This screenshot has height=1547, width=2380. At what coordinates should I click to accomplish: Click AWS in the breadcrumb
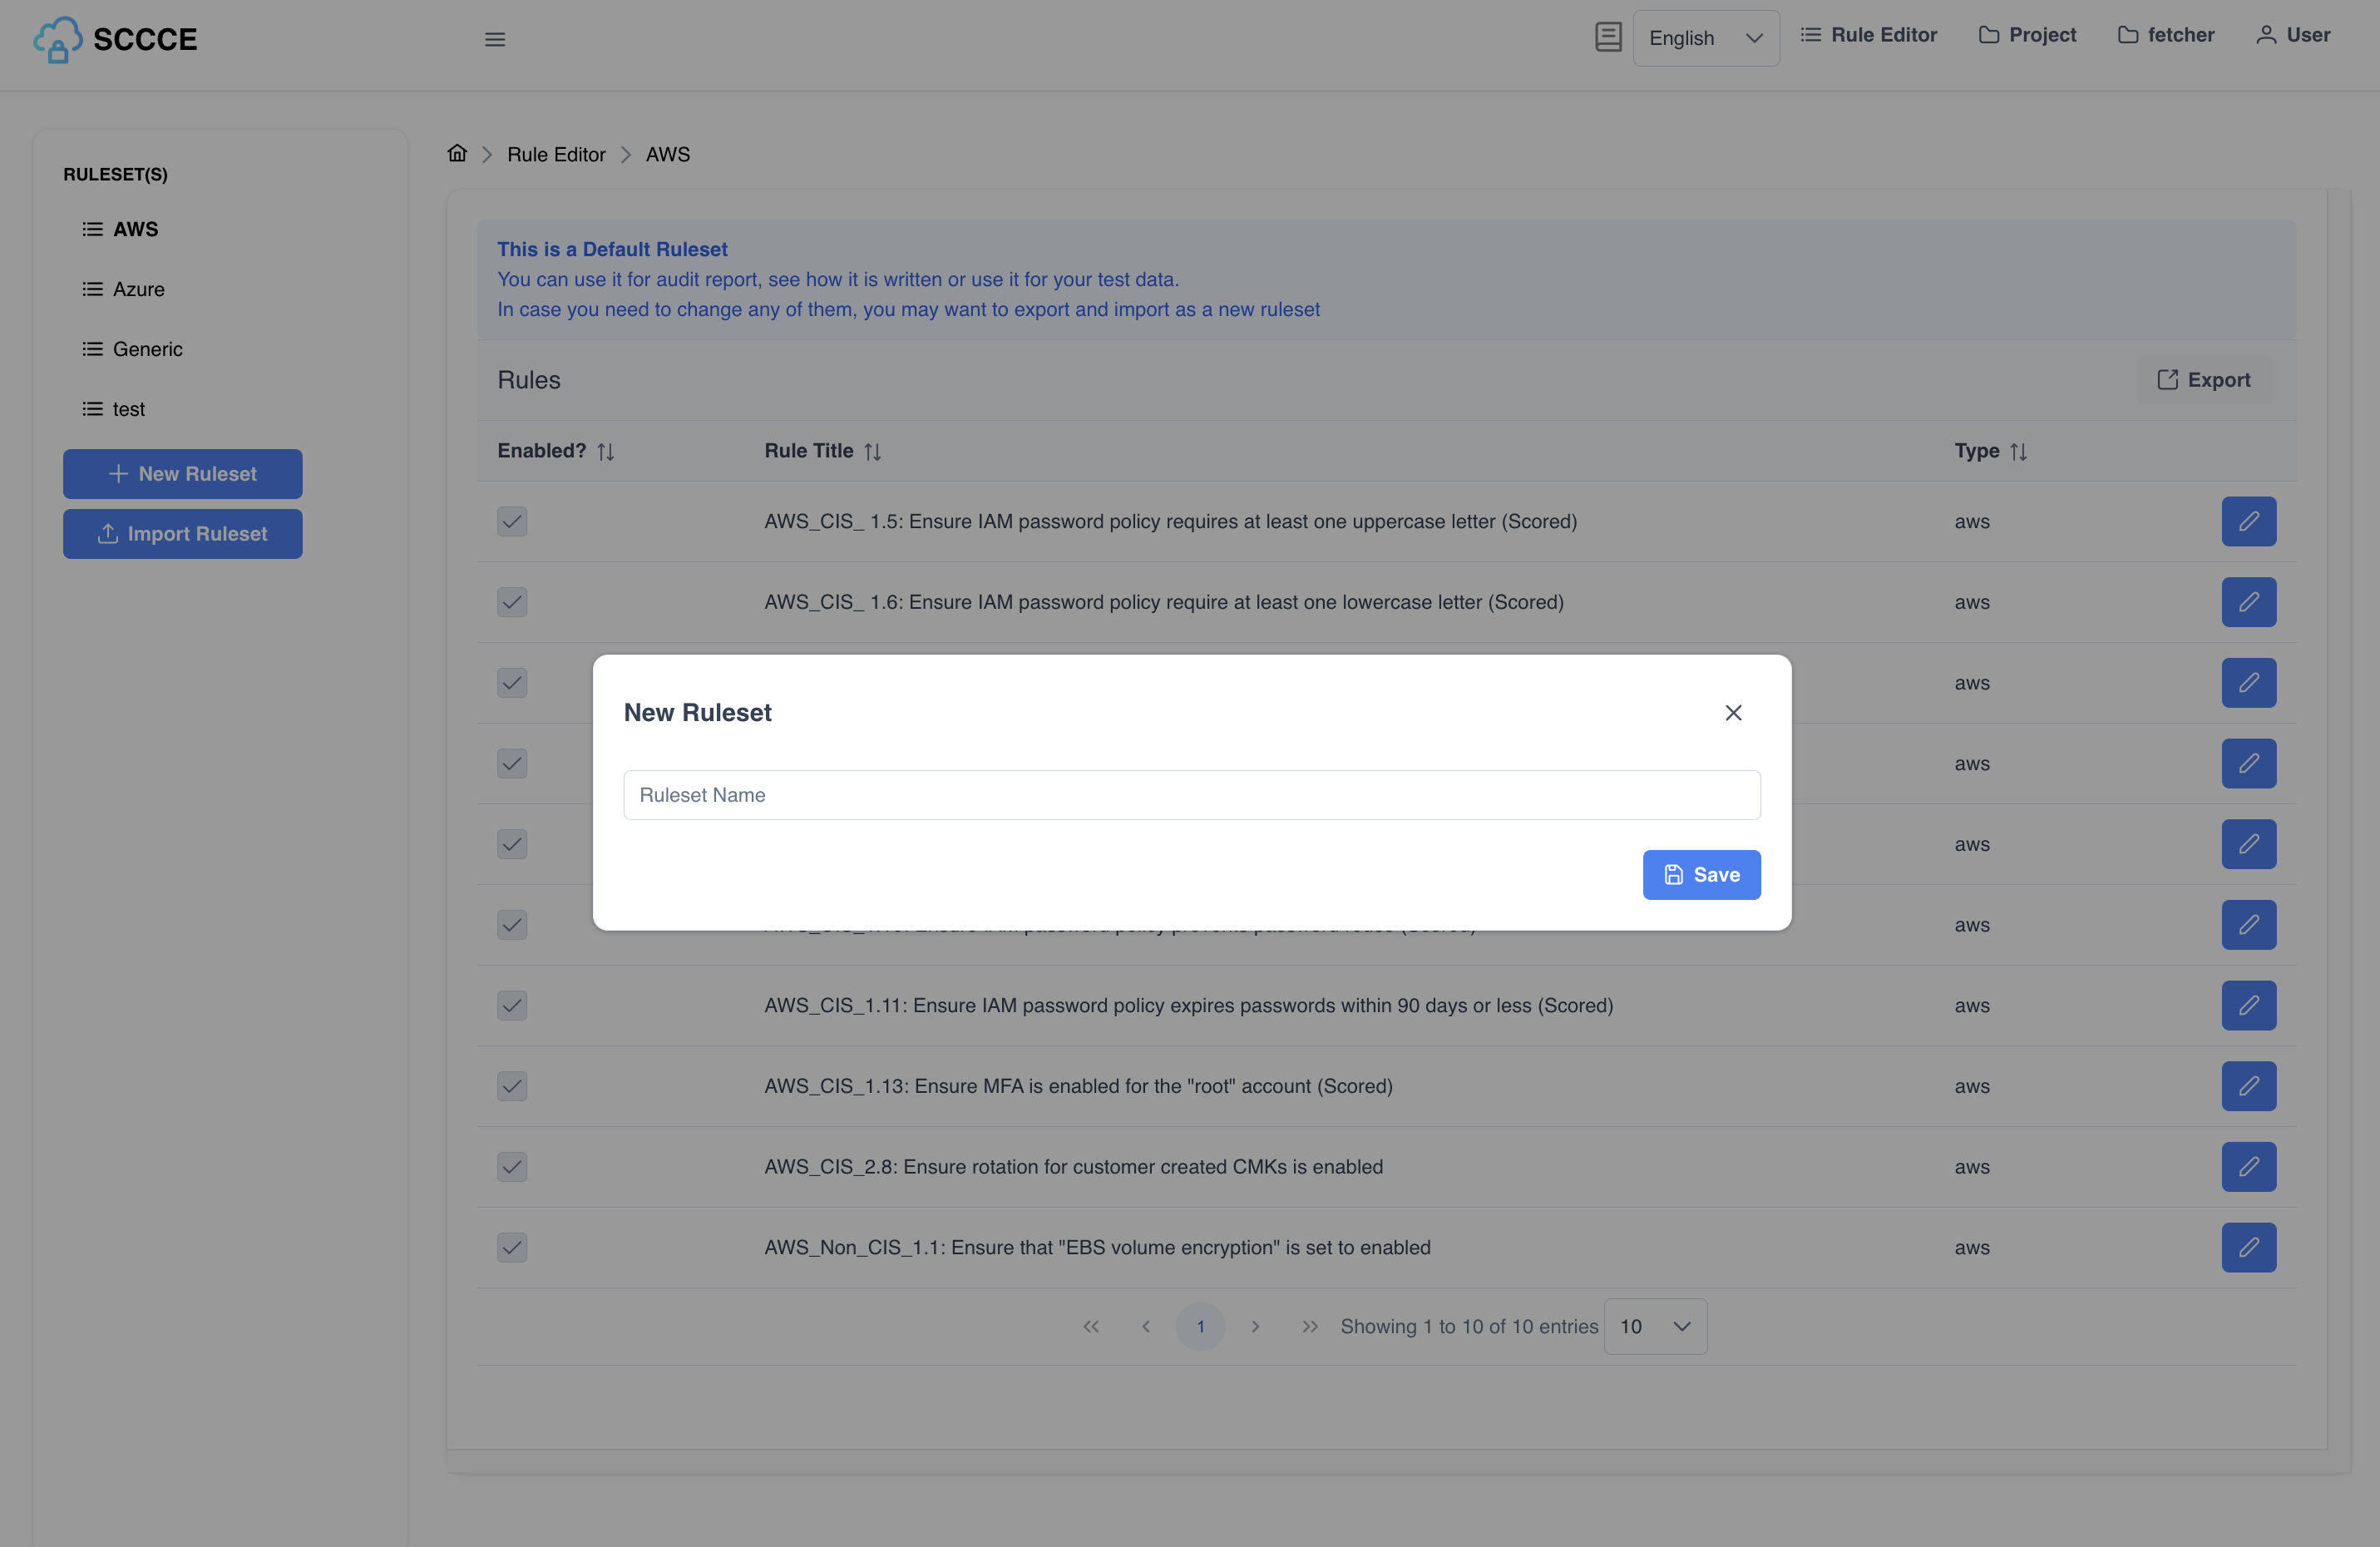667,154
